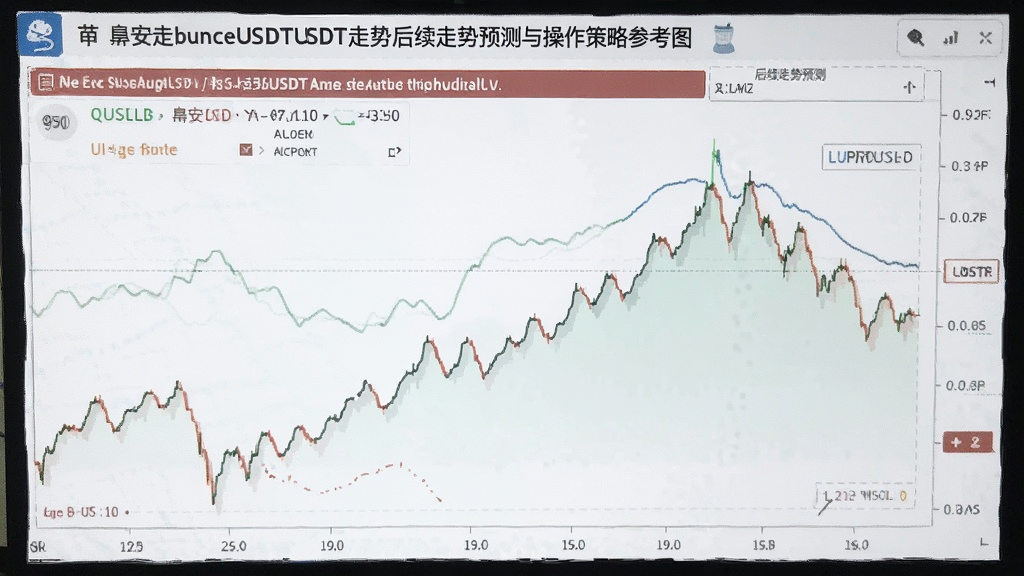The width and height of the screenshot is (1024, 576).
Task: Click the 0.34P axis value
Action: (970, 167)
